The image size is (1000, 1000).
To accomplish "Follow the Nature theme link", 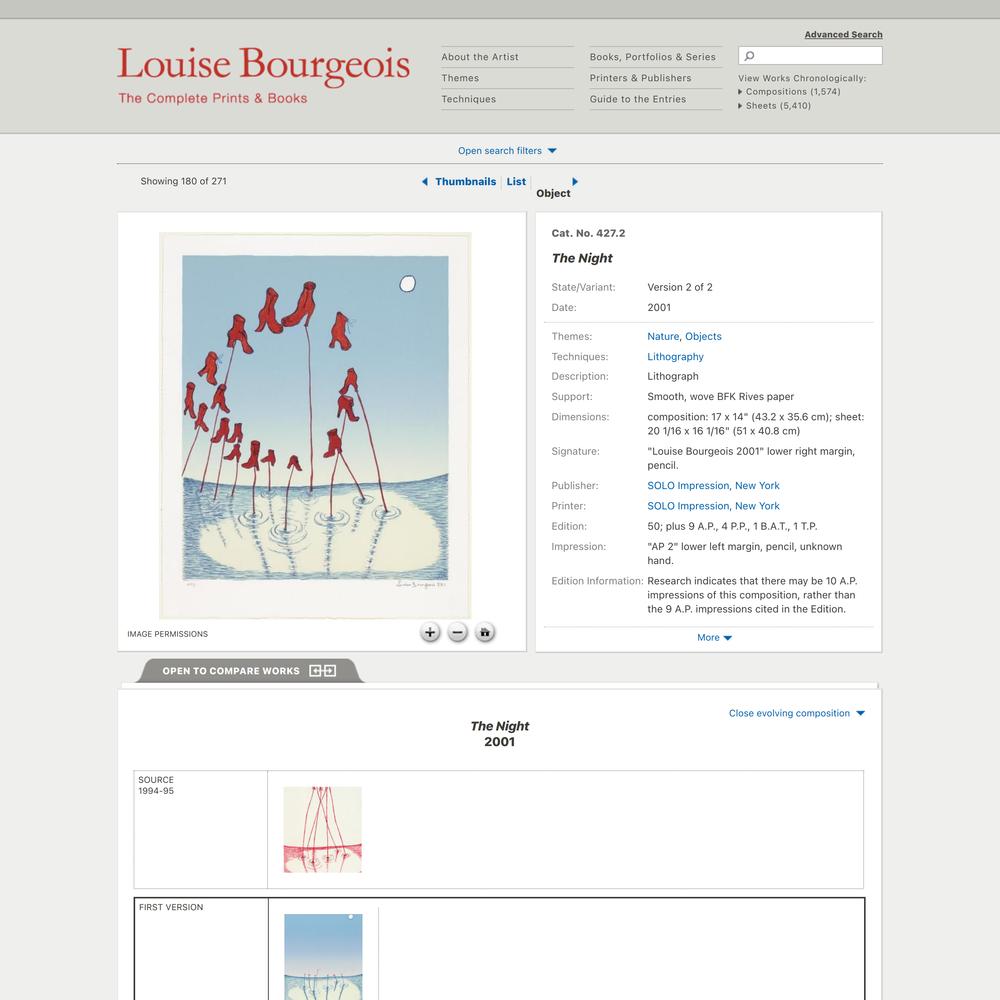I will [x=663, y=337].
